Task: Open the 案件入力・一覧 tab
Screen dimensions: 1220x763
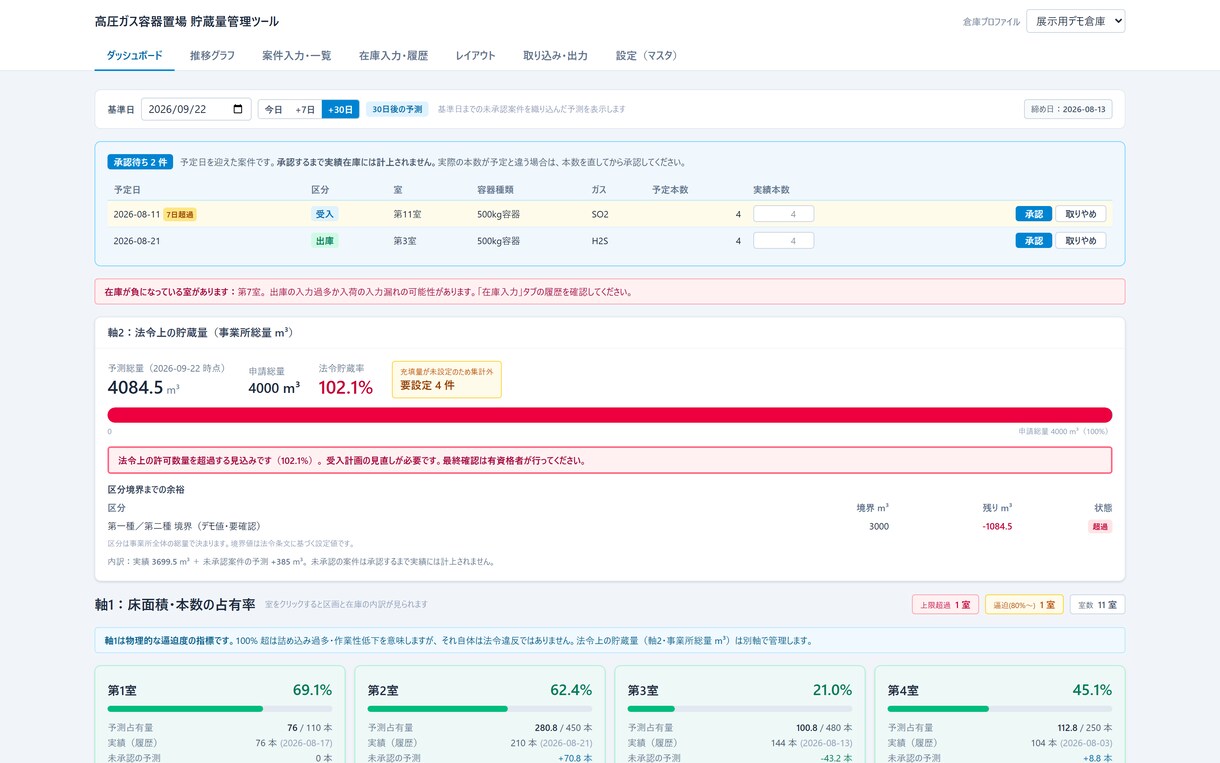Action: point(297,56)
